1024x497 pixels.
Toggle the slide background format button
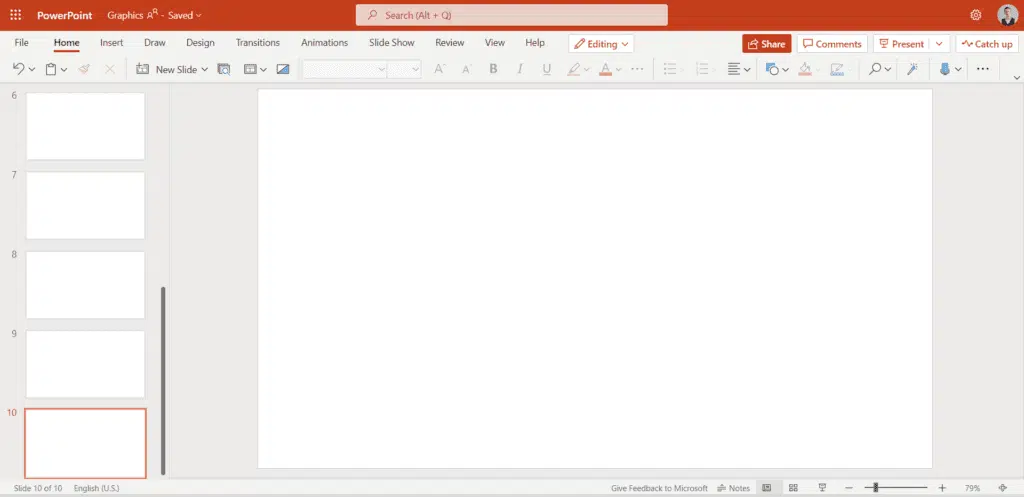[x=283, y=69]
